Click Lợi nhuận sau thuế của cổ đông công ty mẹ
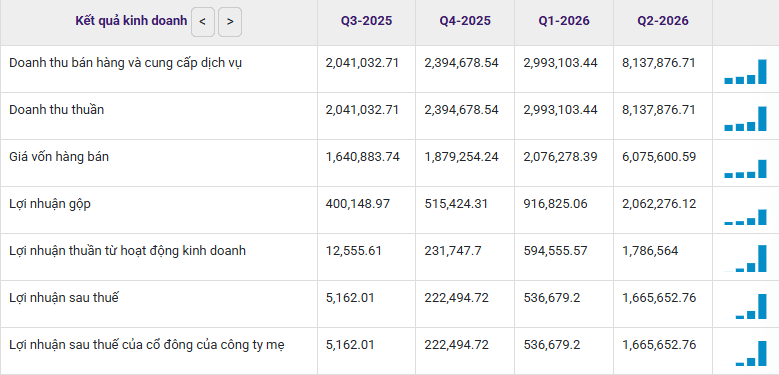Image resolution: width=779 pixels, height=375 pixels. click(x=147, y=345)
